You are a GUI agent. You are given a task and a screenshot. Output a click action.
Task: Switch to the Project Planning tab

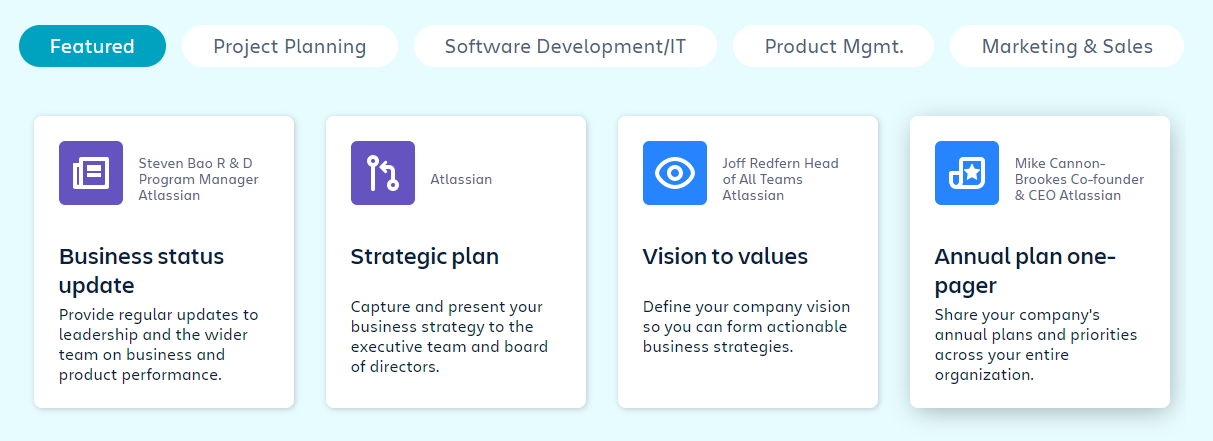pos(290,46)
